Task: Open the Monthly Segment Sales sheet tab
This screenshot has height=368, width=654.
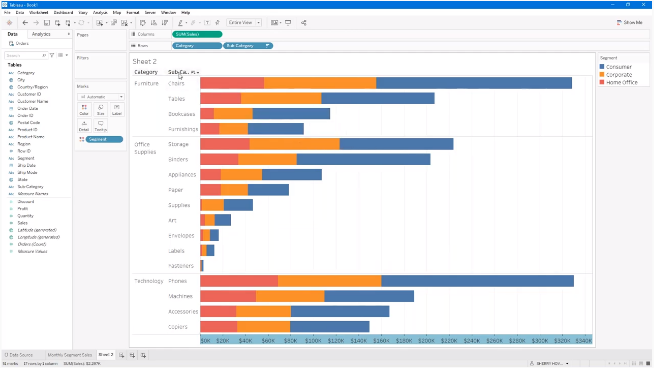Action: point(70,355)
